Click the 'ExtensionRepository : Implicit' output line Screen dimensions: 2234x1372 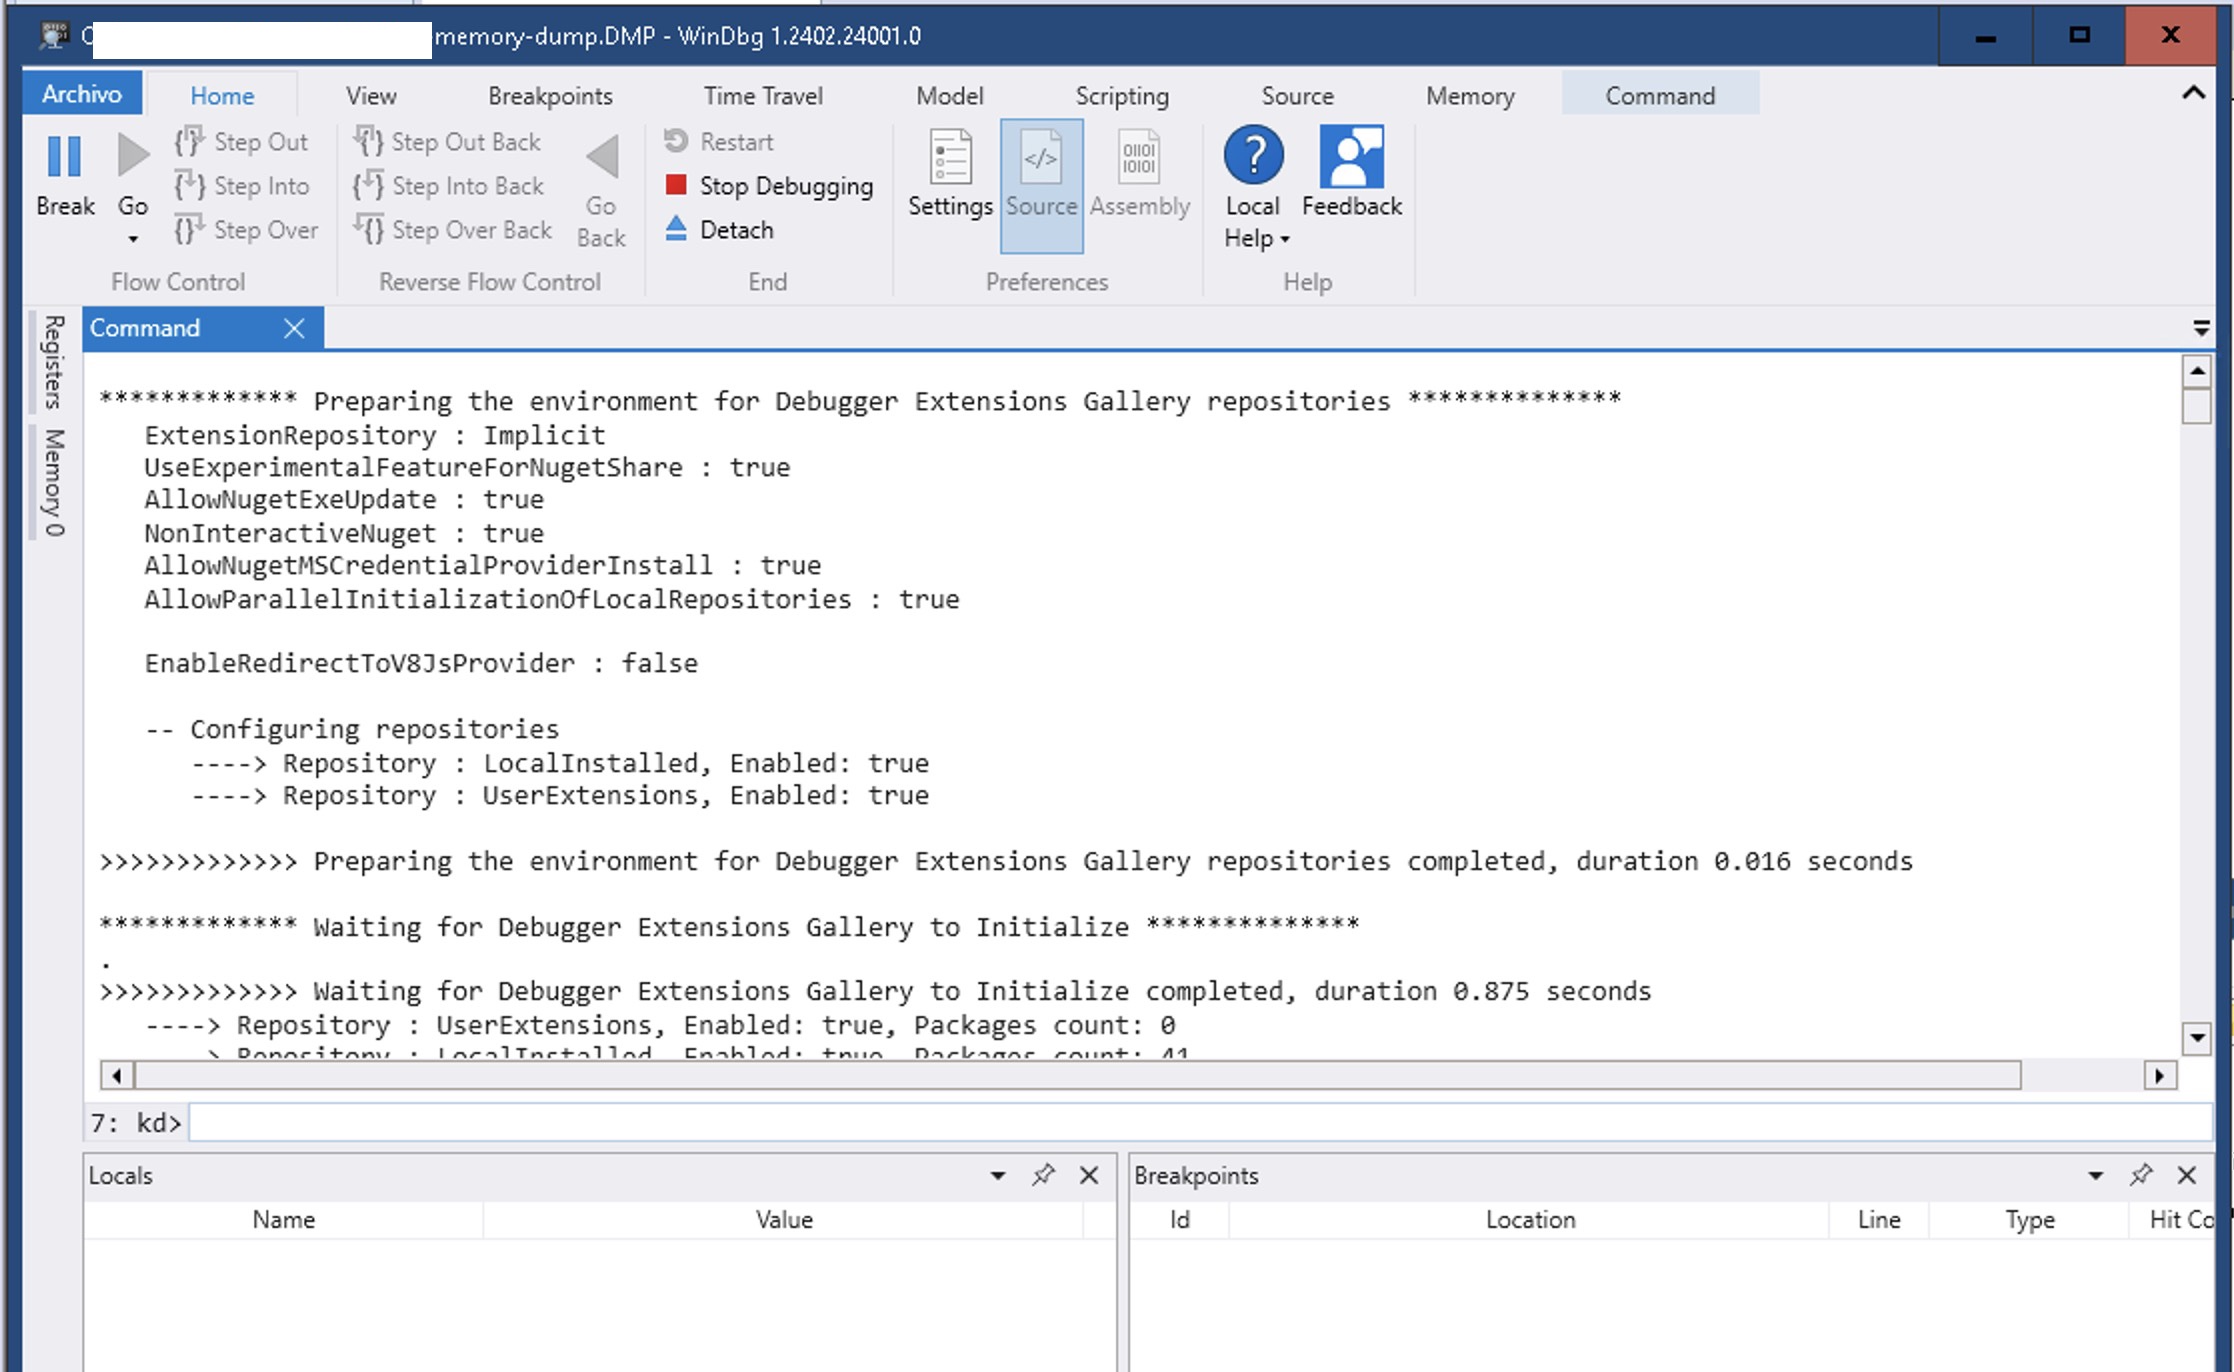point(375,435)
